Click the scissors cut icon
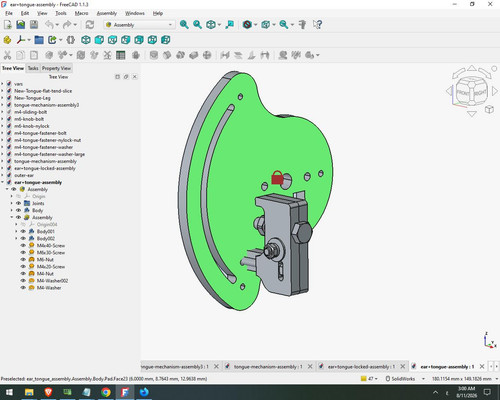Image resolution: width=500 pixels, height=400 pixels. (7, 55)
